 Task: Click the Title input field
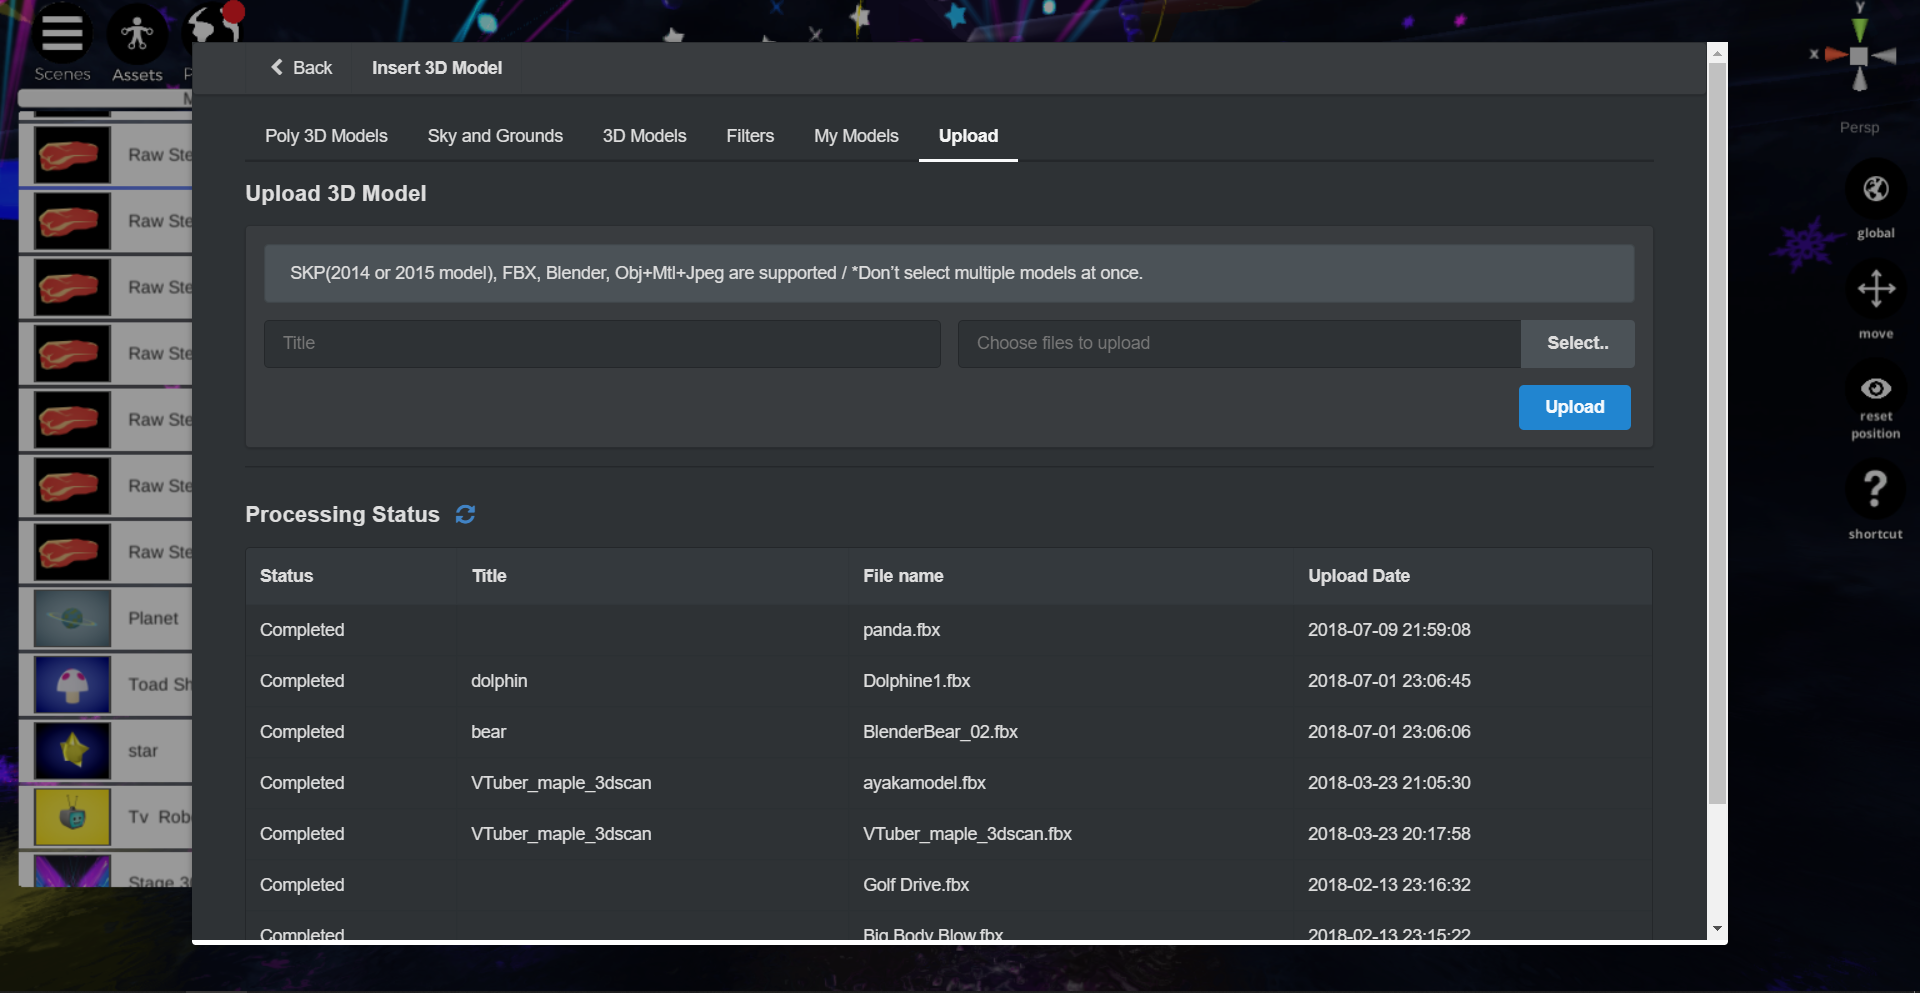[602, 343]
